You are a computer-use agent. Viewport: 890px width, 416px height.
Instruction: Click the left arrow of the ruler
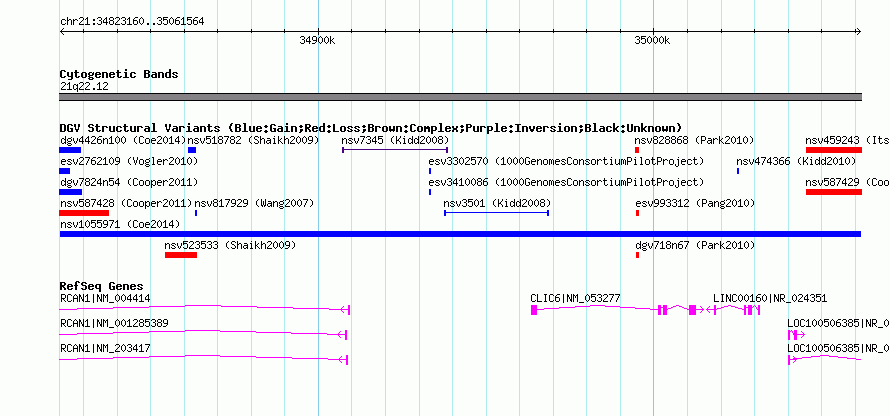(x=62, y=32)
